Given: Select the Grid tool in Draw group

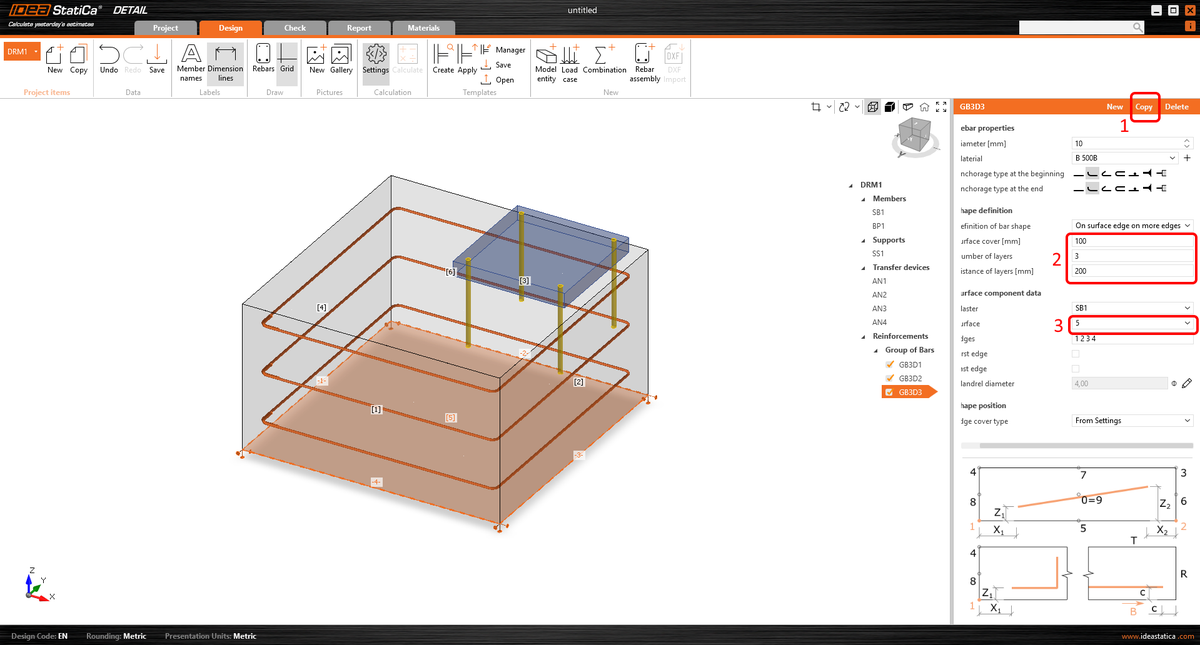Looking at the screenshot, I should pos(287,58).
